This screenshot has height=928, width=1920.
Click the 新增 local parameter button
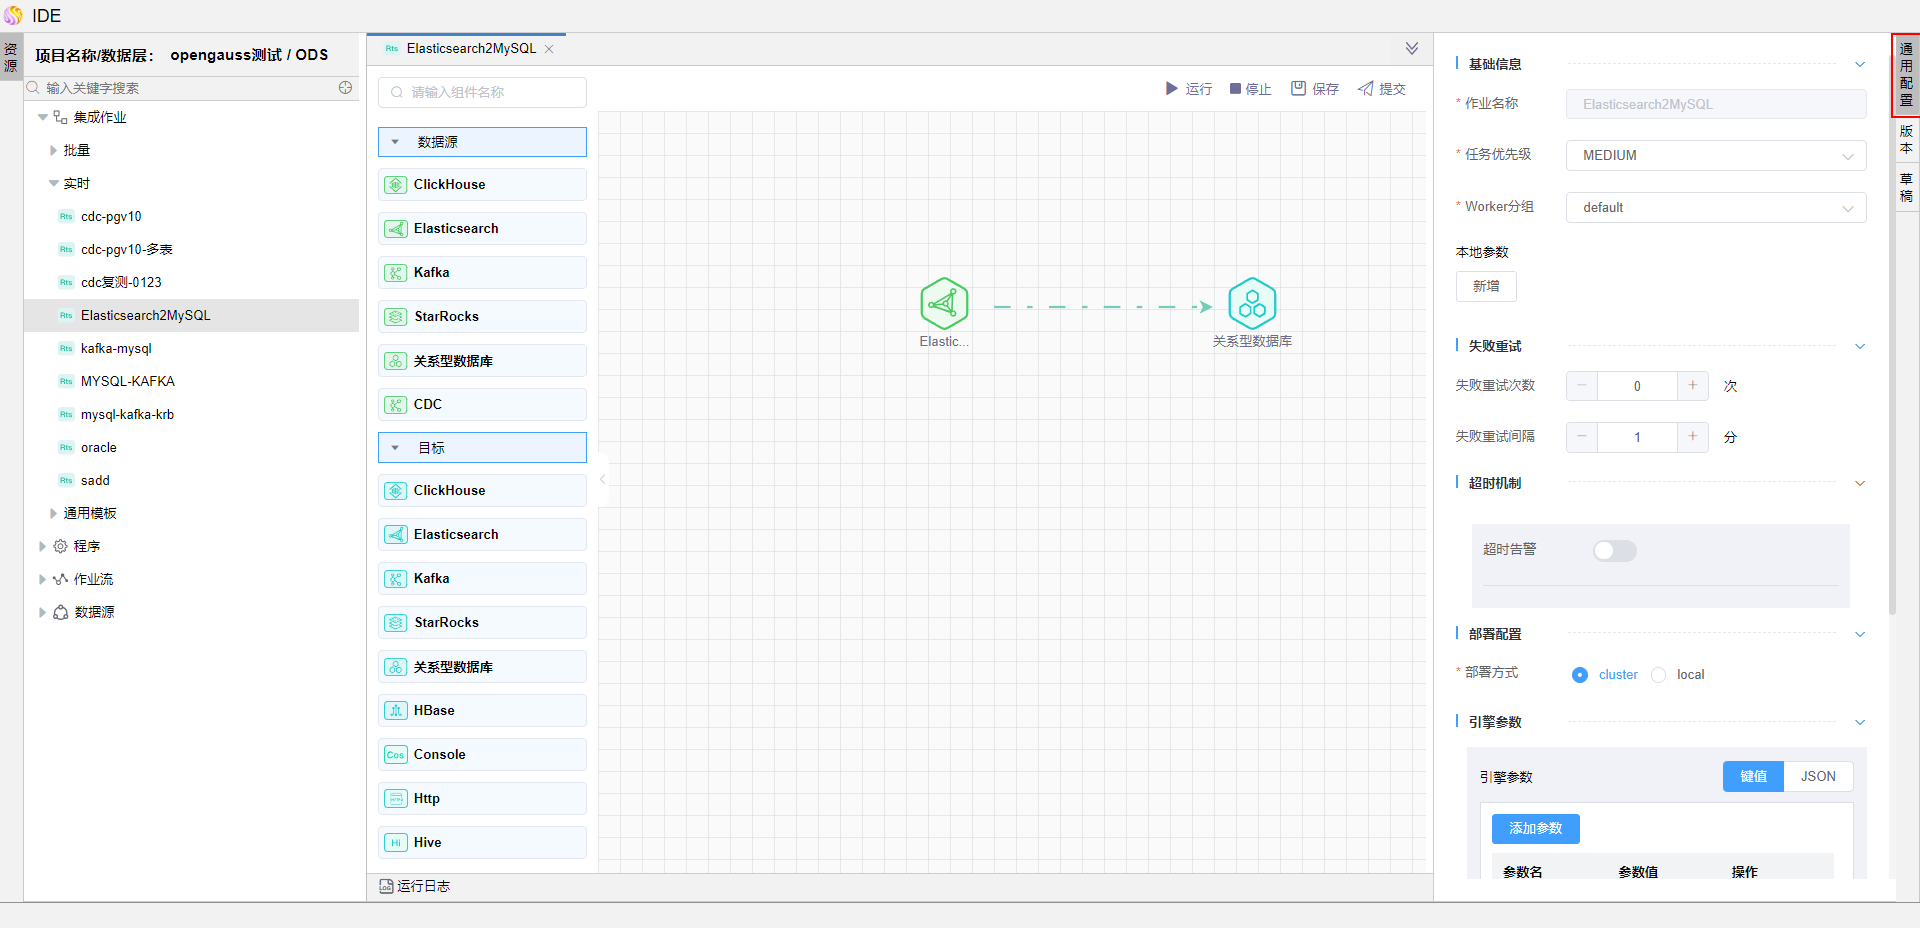pyautogui.click(x=1486, y=287)
